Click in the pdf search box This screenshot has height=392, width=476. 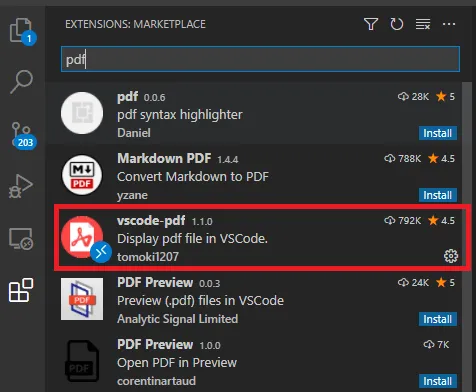point(260,59)
